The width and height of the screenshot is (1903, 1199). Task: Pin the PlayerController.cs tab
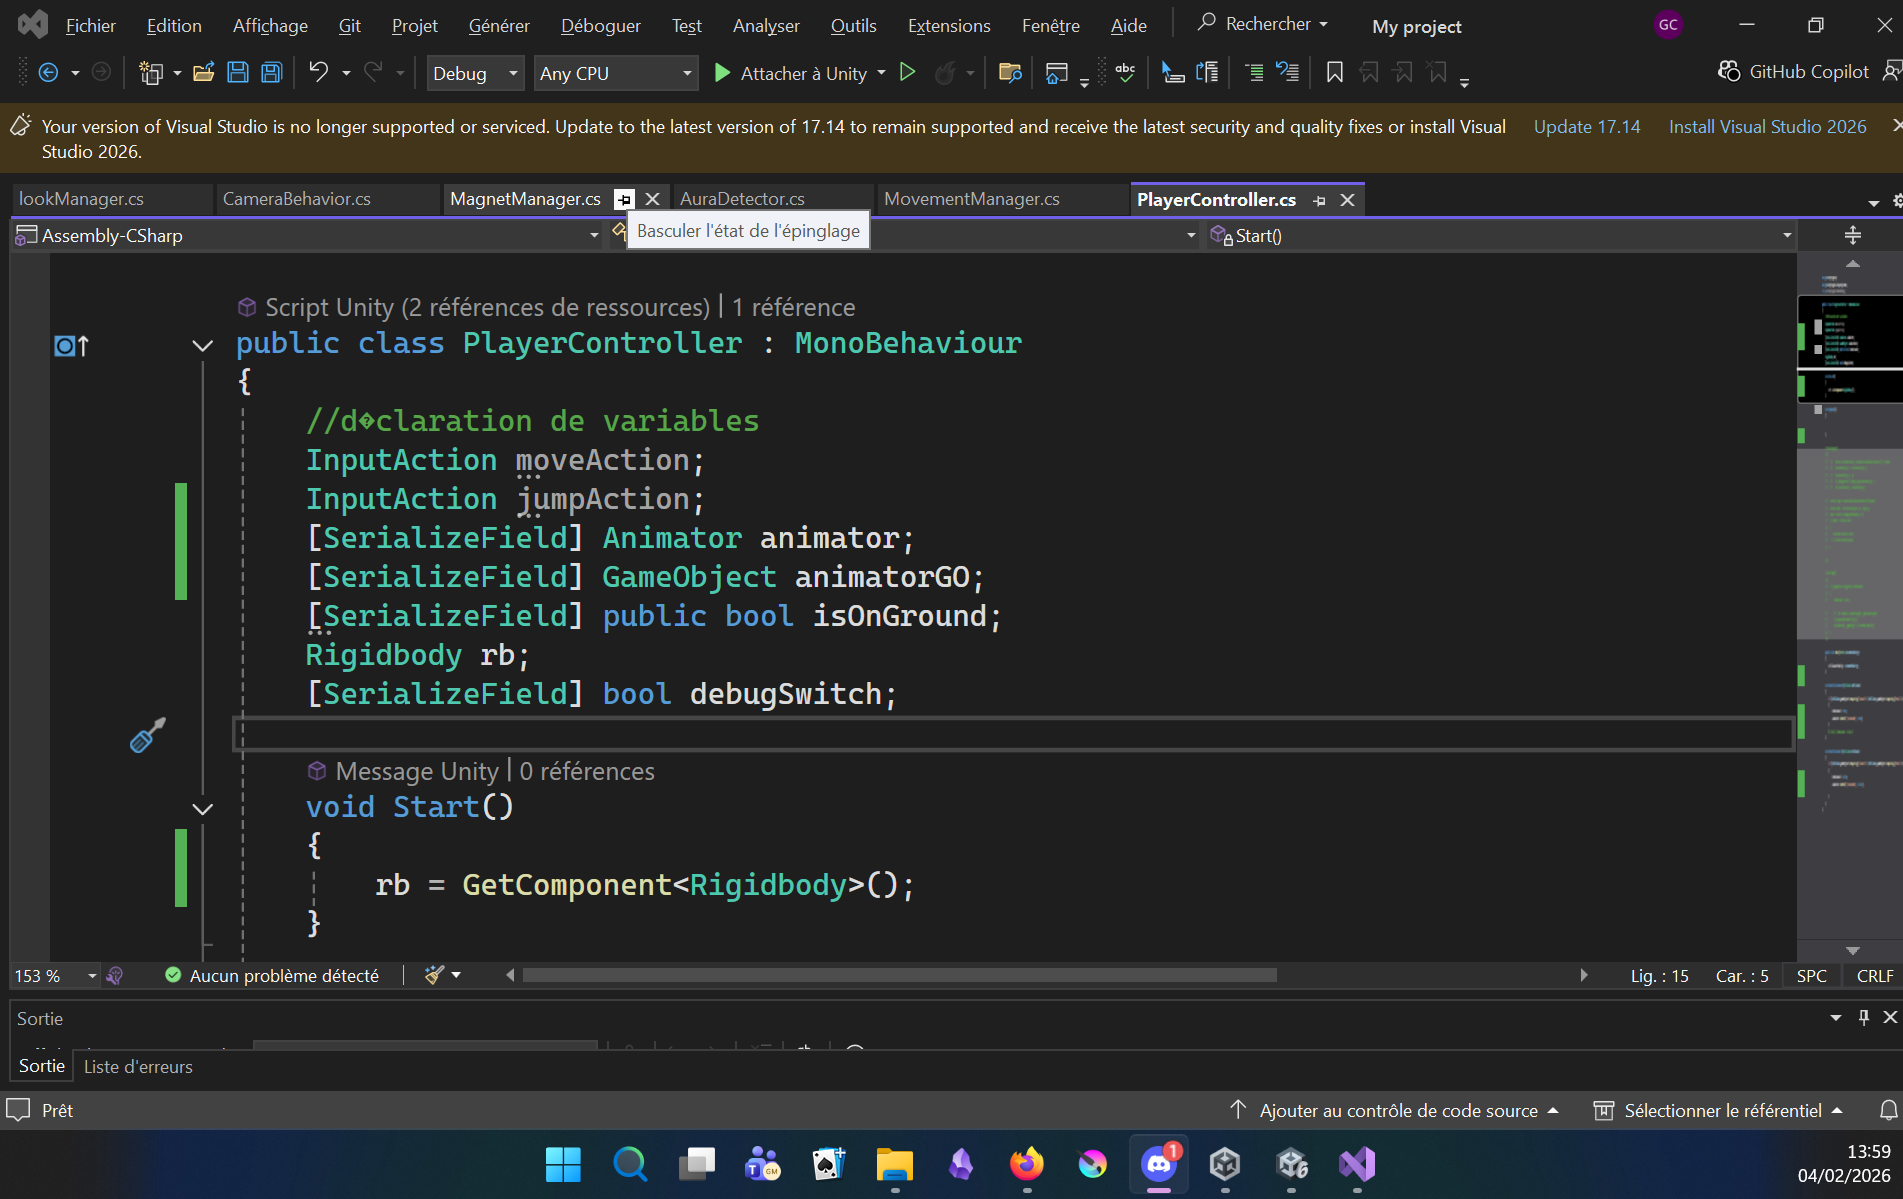click(x=1319, y=200)
